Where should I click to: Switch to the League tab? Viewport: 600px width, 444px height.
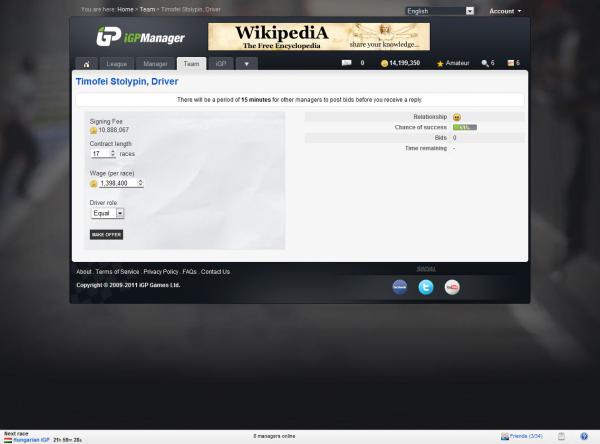tap(117, 63)
